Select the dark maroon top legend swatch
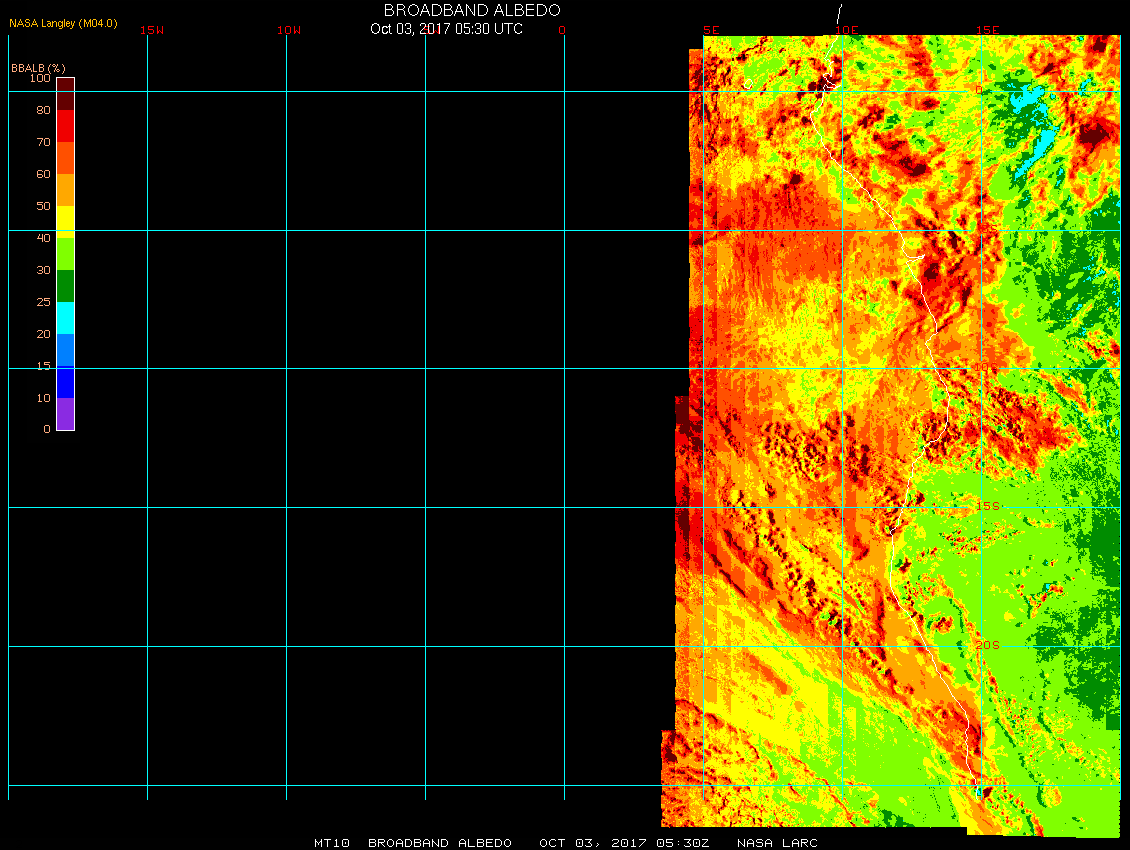 point(65,85)
